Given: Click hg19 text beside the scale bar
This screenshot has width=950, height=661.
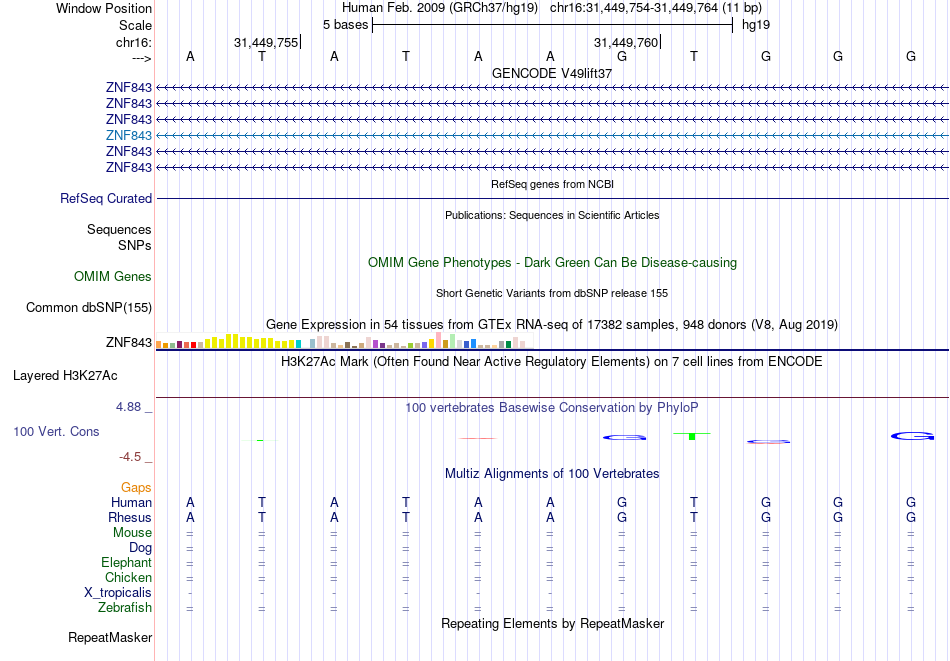Looking at the screenshot, I should 756,25.
